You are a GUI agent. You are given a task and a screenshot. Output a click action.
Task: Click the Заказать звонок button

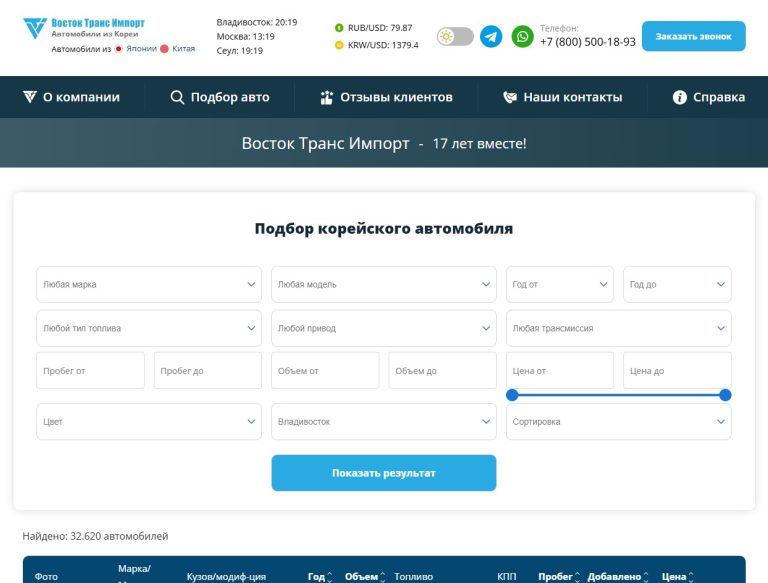point(694,36)
